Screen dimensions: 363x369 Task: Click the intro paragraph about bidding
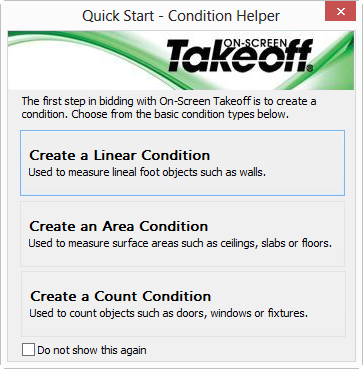point(169,107)
